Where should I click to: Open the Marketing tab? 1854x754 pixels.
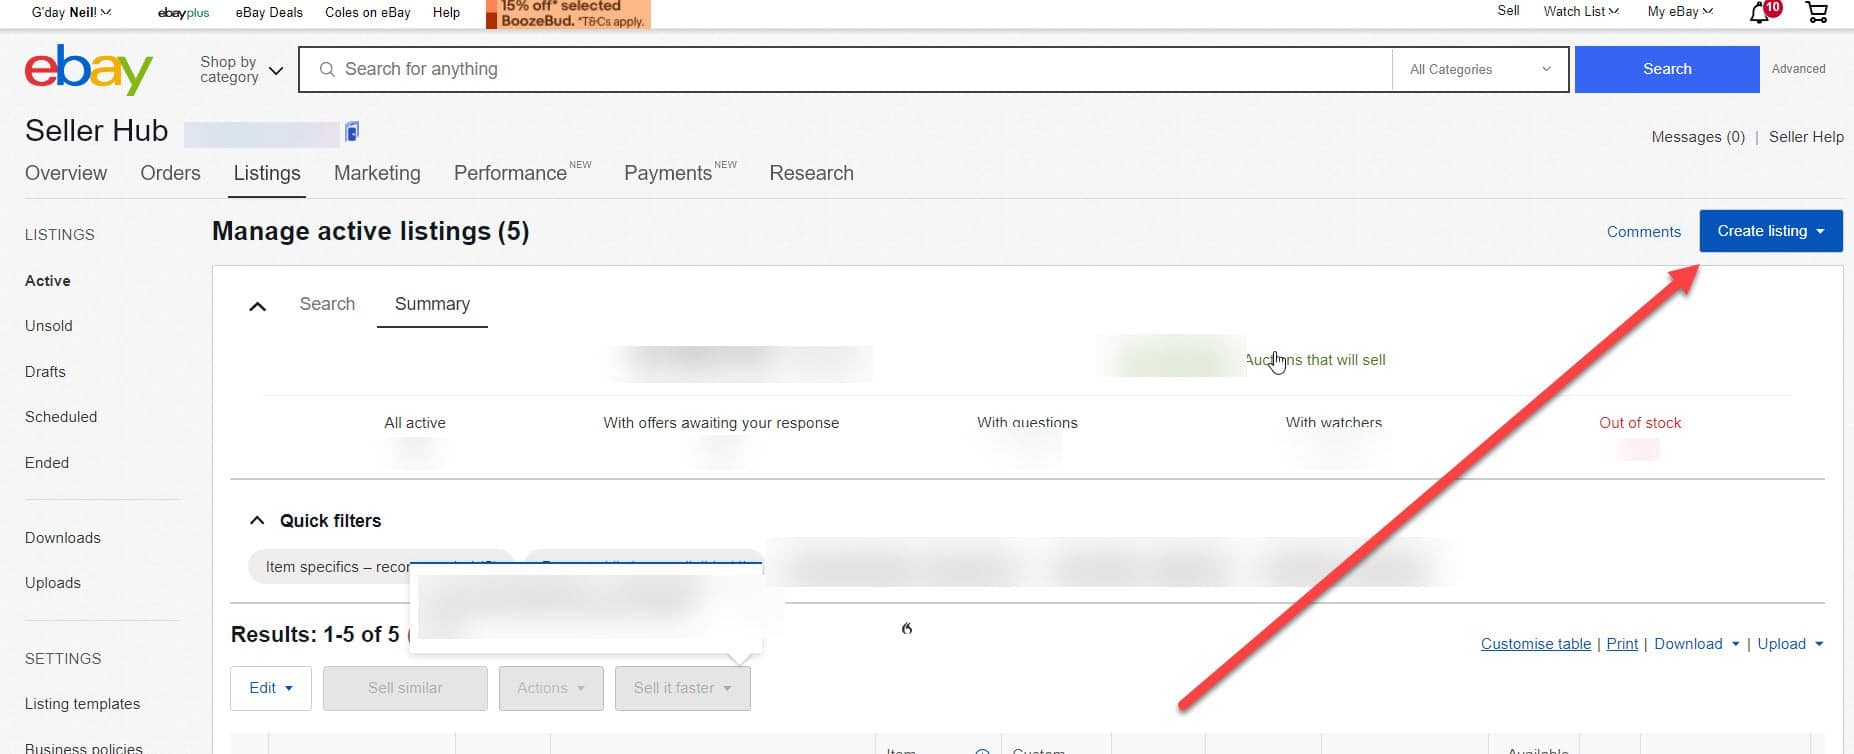pyautogui.click(x=377, y=173)
